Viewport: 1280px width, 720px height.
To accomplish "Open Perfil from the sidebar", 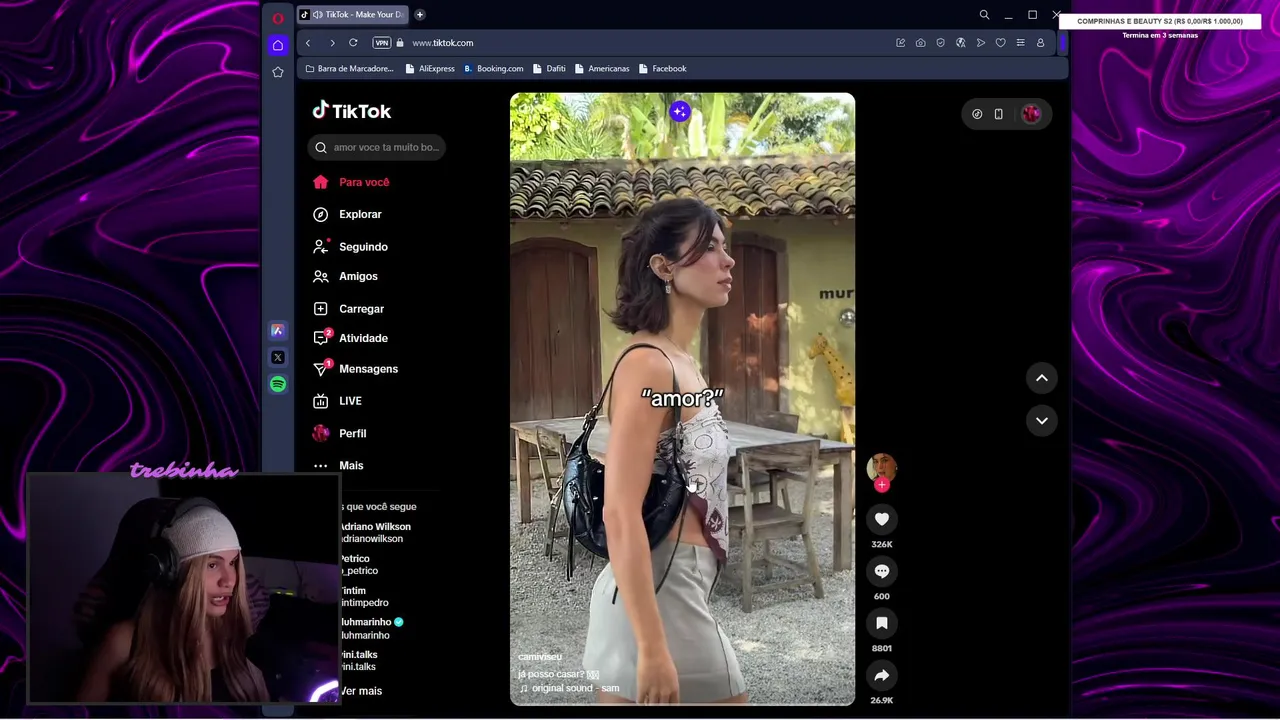I will (x=352, y=433).
